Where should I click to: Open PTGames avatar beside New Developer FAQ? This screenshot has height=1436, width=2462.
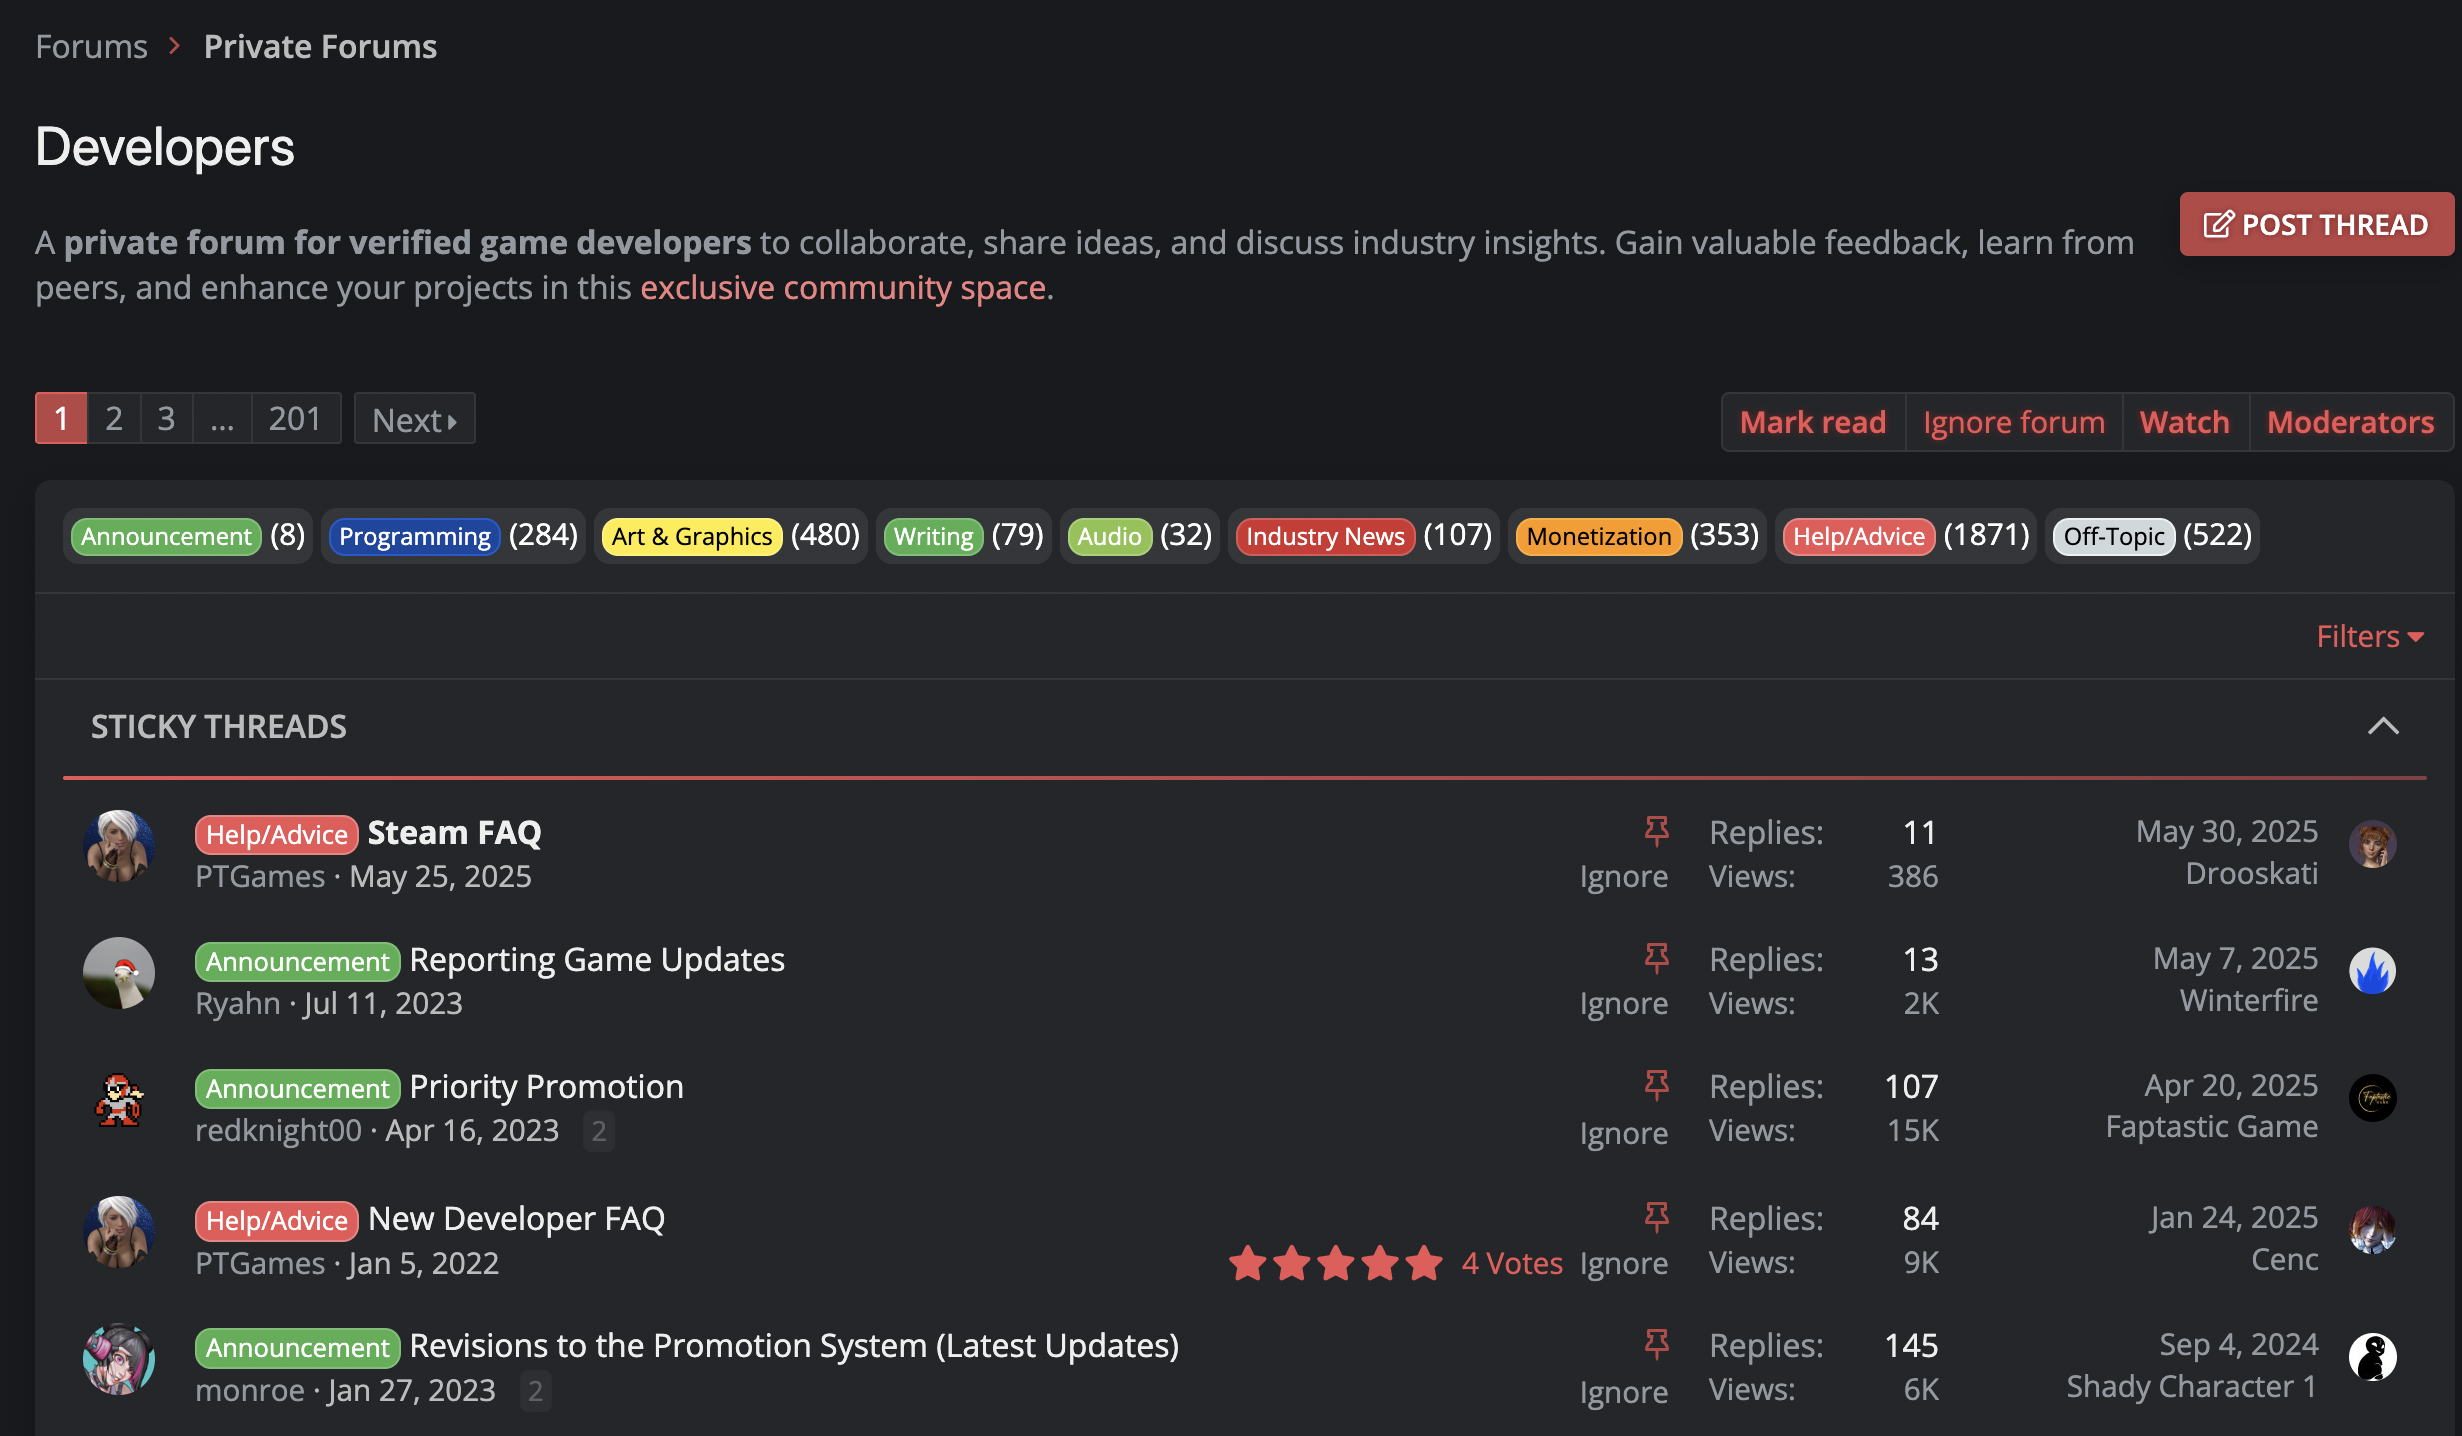click(119, 1232)
